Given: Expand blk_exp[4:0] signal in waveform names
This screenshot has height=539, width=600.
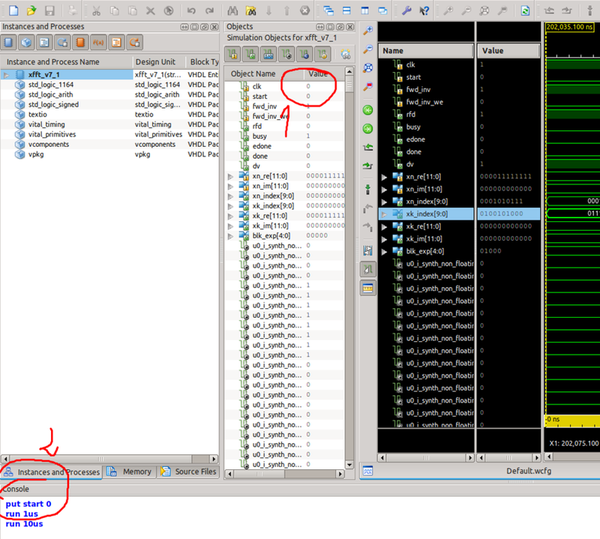Looking at the screenshot, I should click(386, 252).
